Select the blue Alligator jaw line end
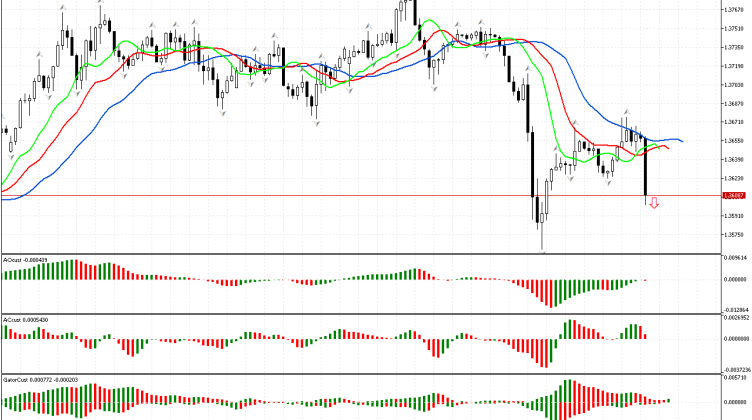The image size is (752, 420). (x=681, y=141)
